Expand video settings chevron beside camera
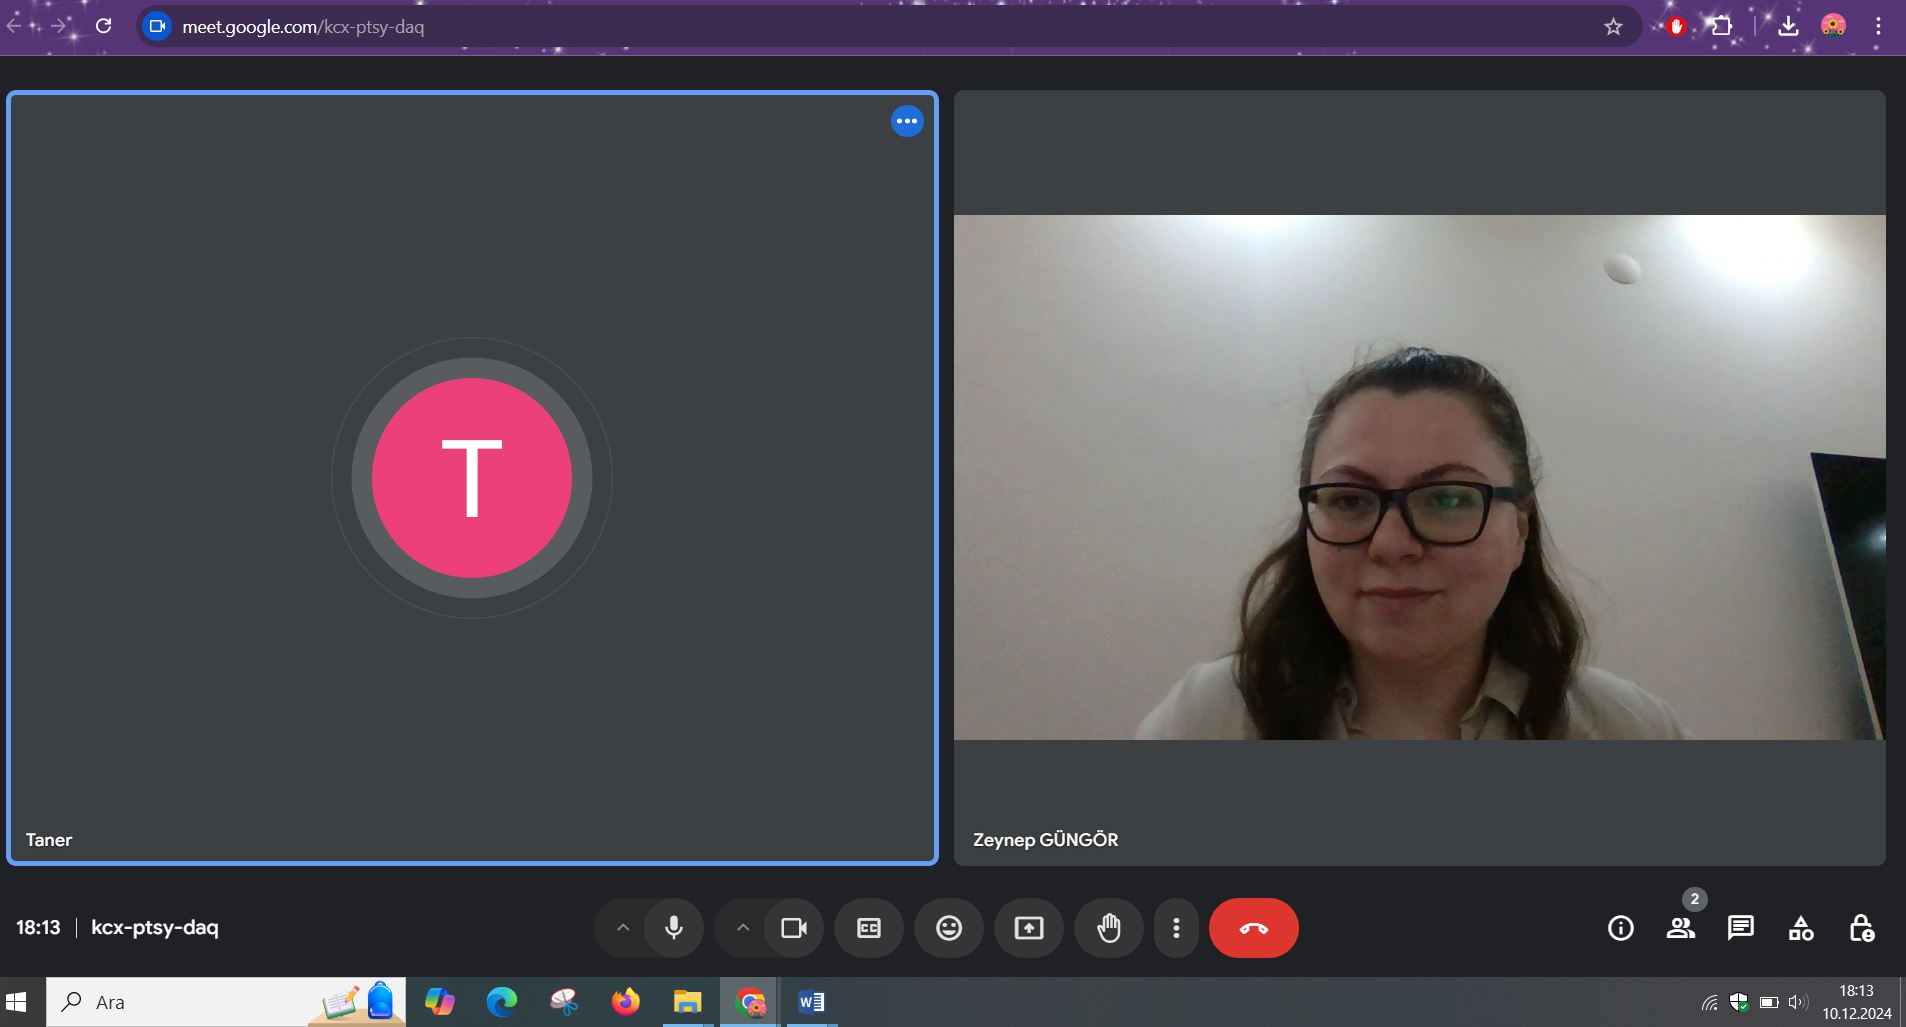1906x1027 pixels. point(742,928)
